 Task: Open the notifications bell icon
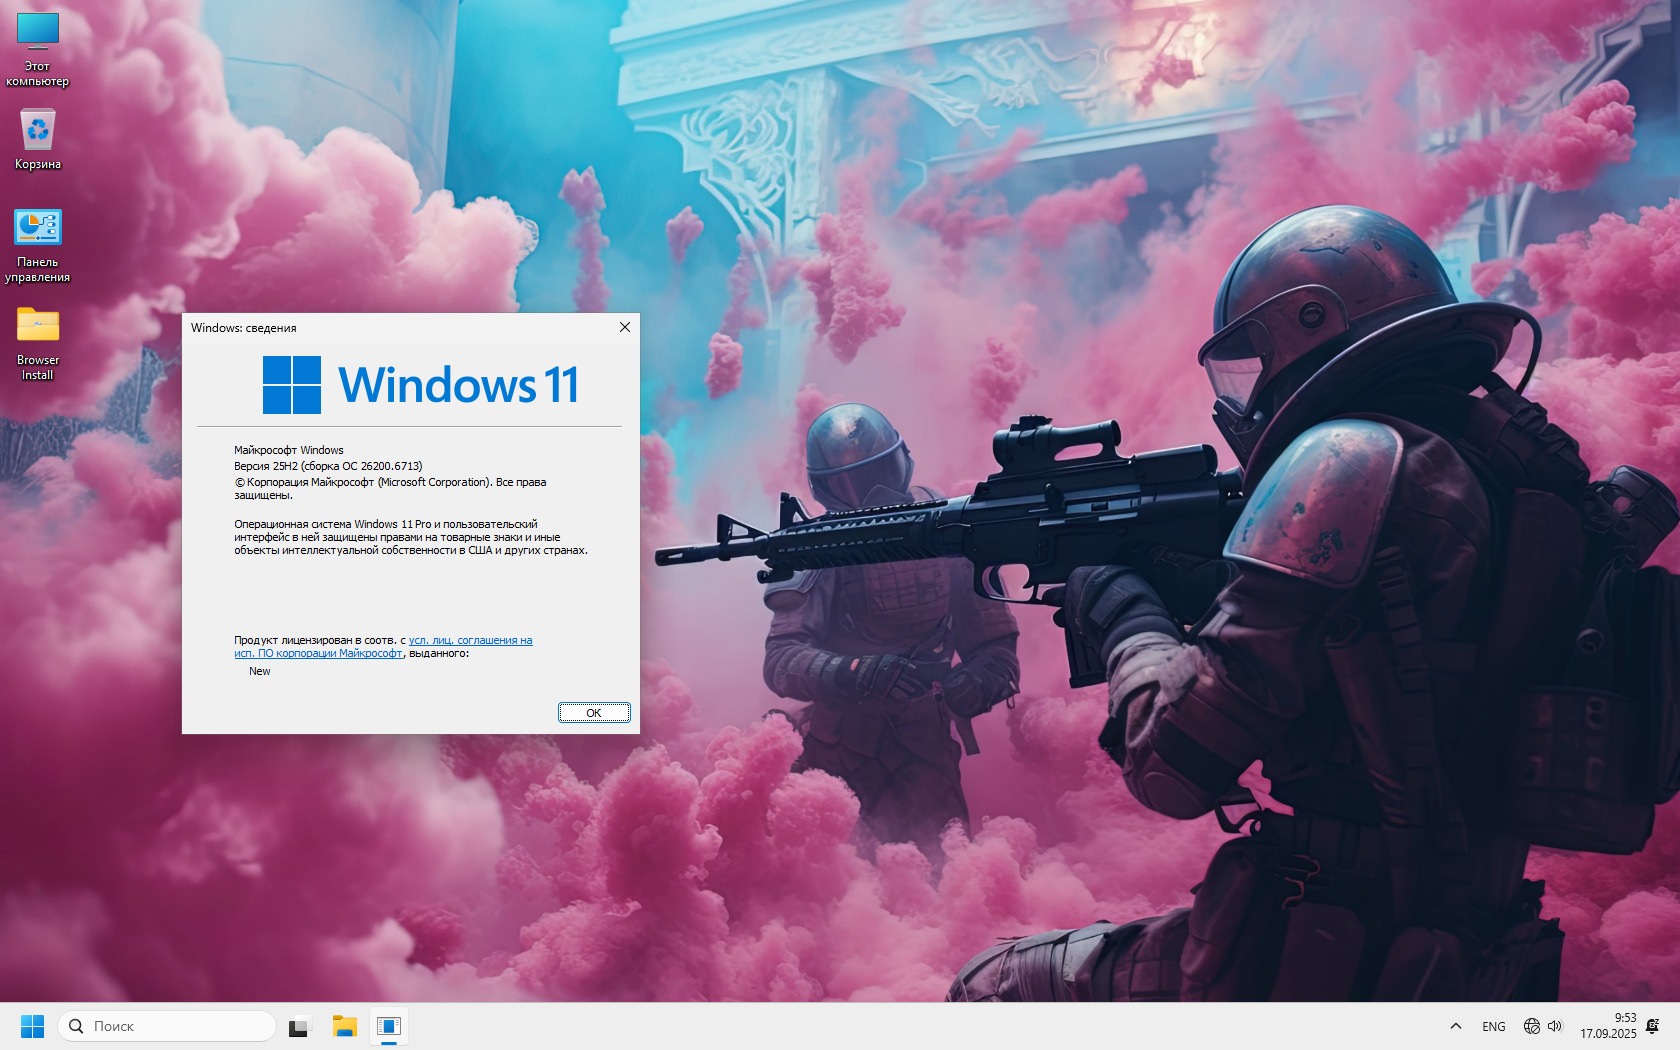pos(1652,1026)
